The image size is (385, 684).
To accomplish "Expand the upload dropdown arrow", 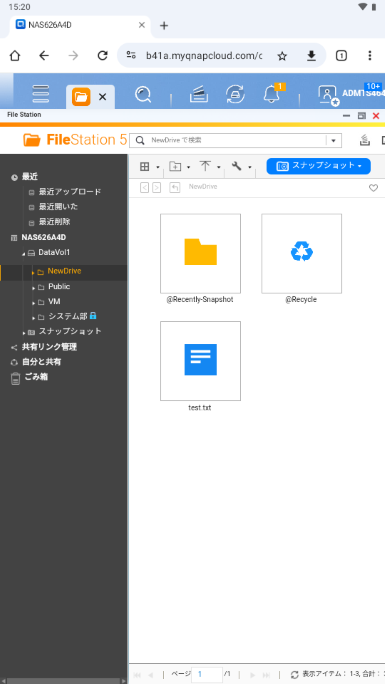I will (x=219, y=167).
